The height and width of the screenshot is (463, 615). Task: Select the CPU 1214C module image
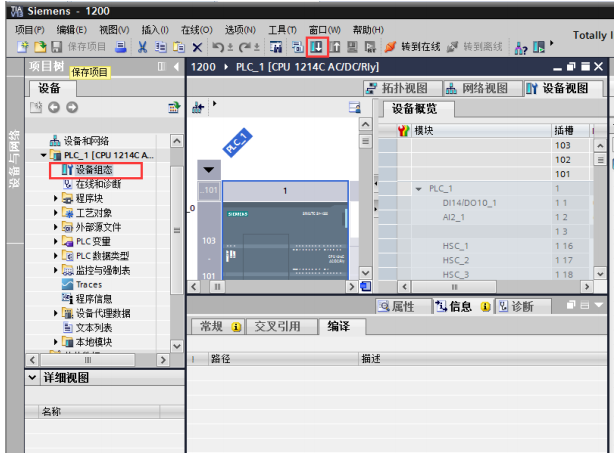(285, 240)
